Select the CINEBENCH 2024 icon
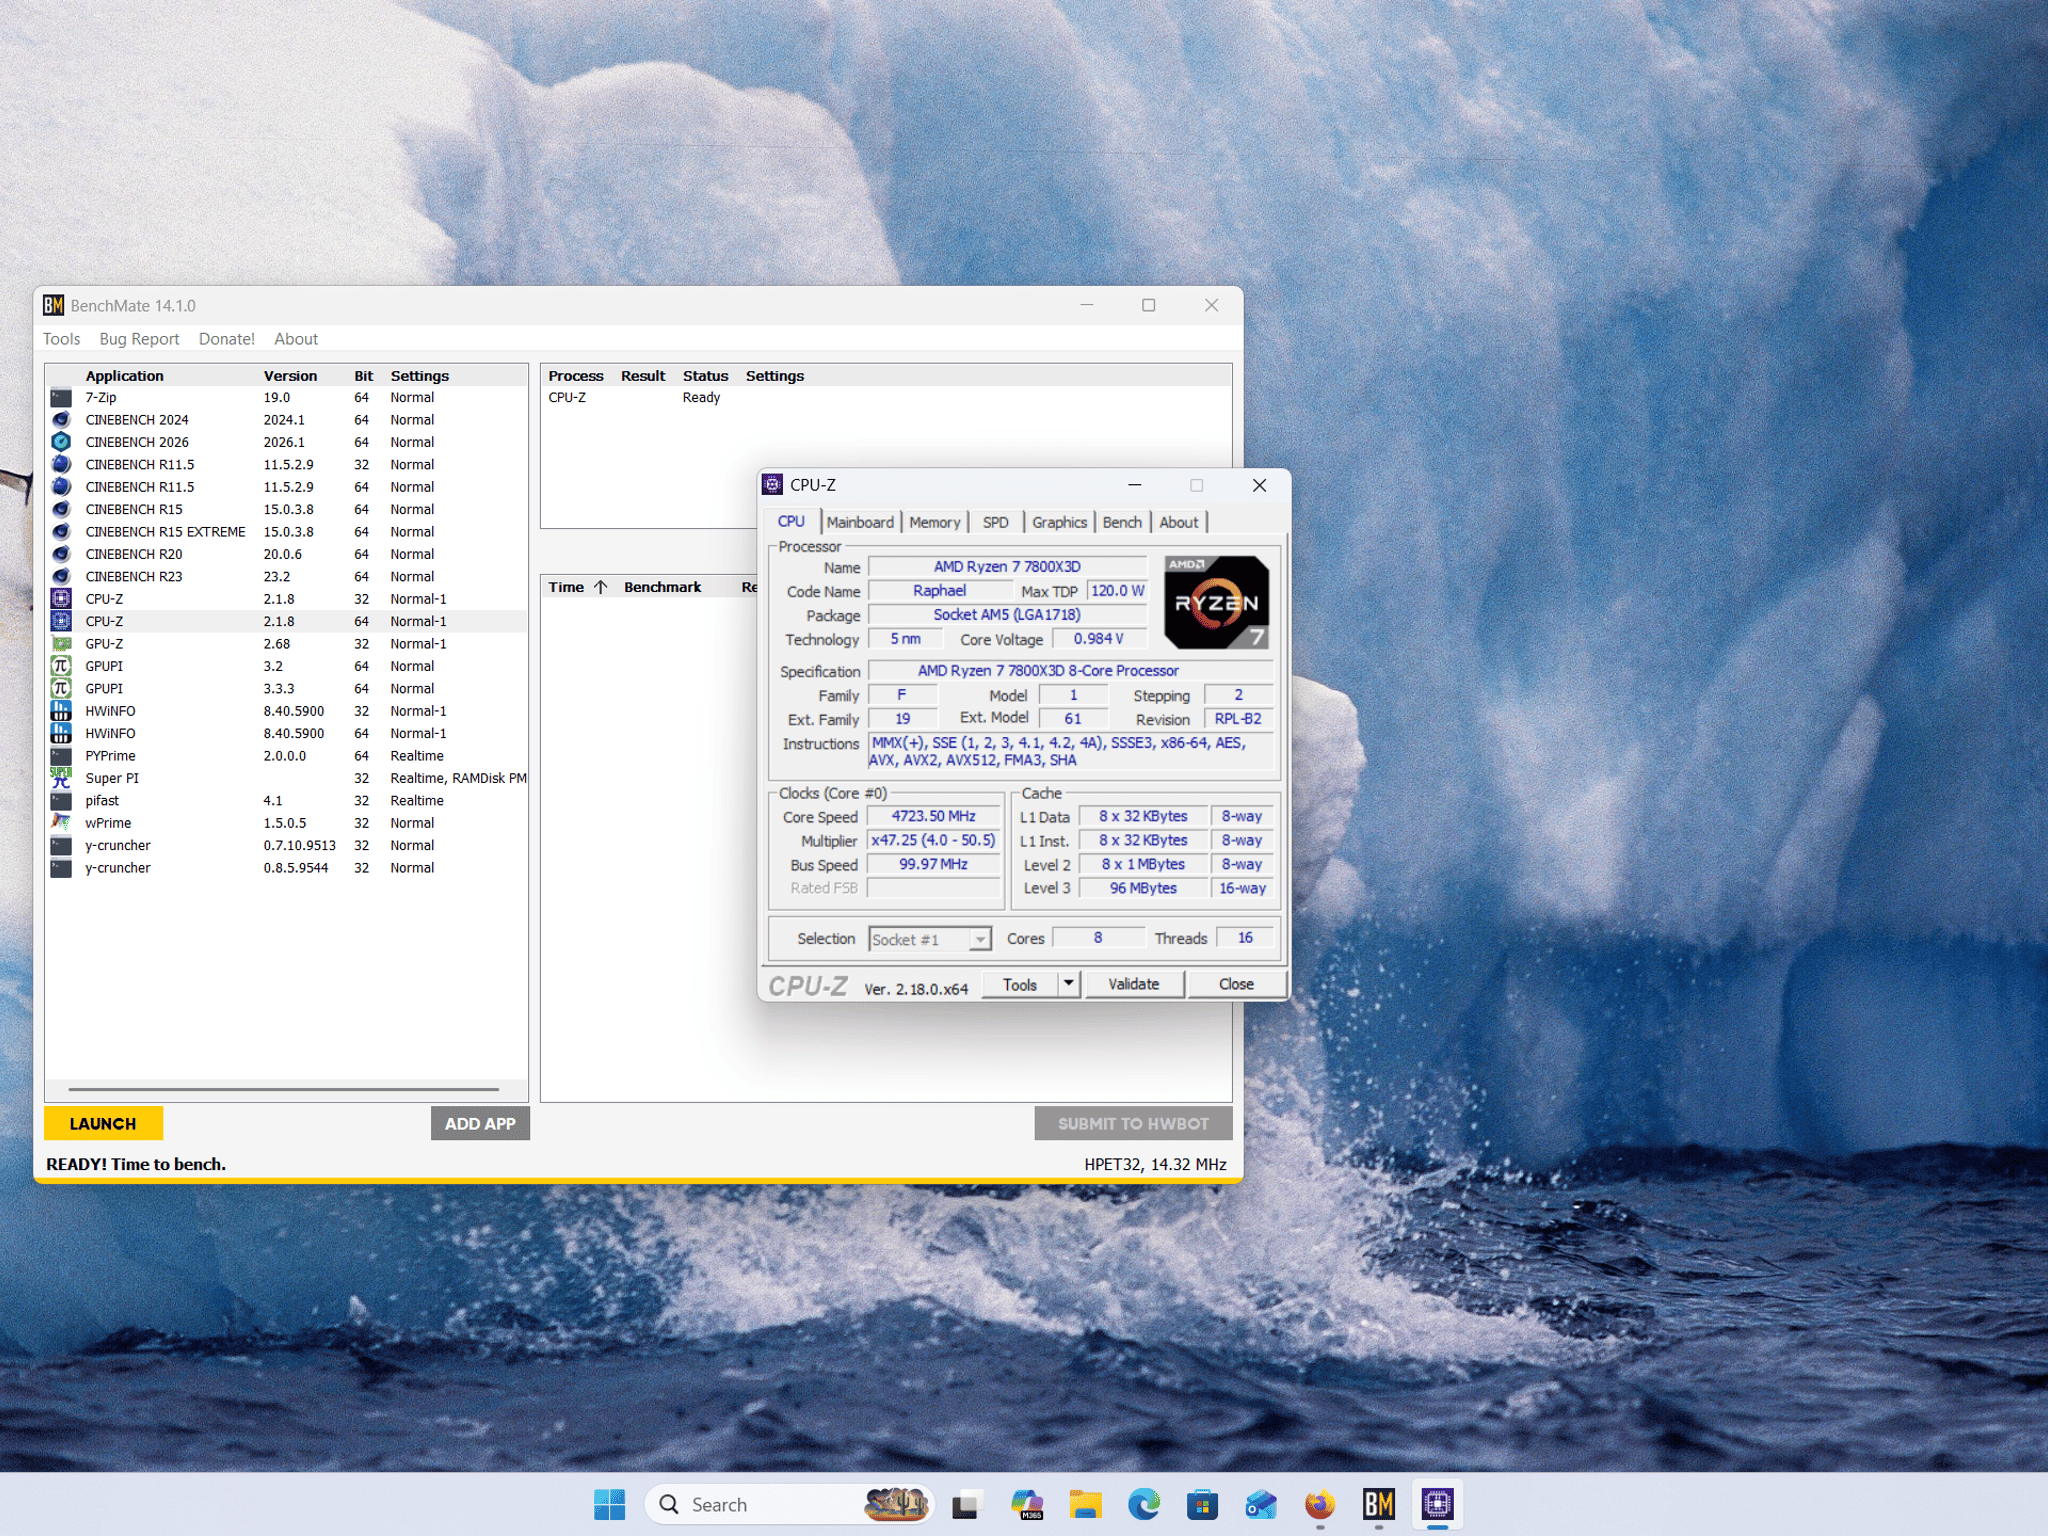 (x=61, y=420)
